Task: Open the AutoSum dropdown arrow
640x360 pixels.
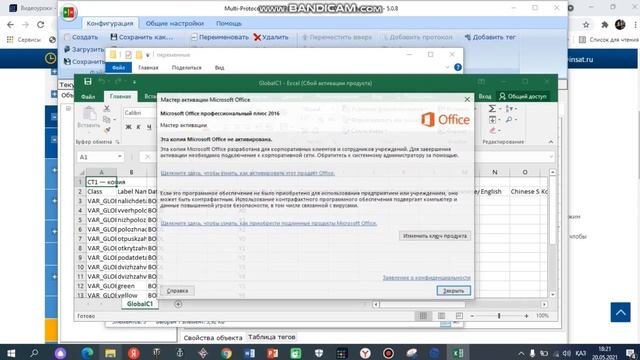Action: 500,109
